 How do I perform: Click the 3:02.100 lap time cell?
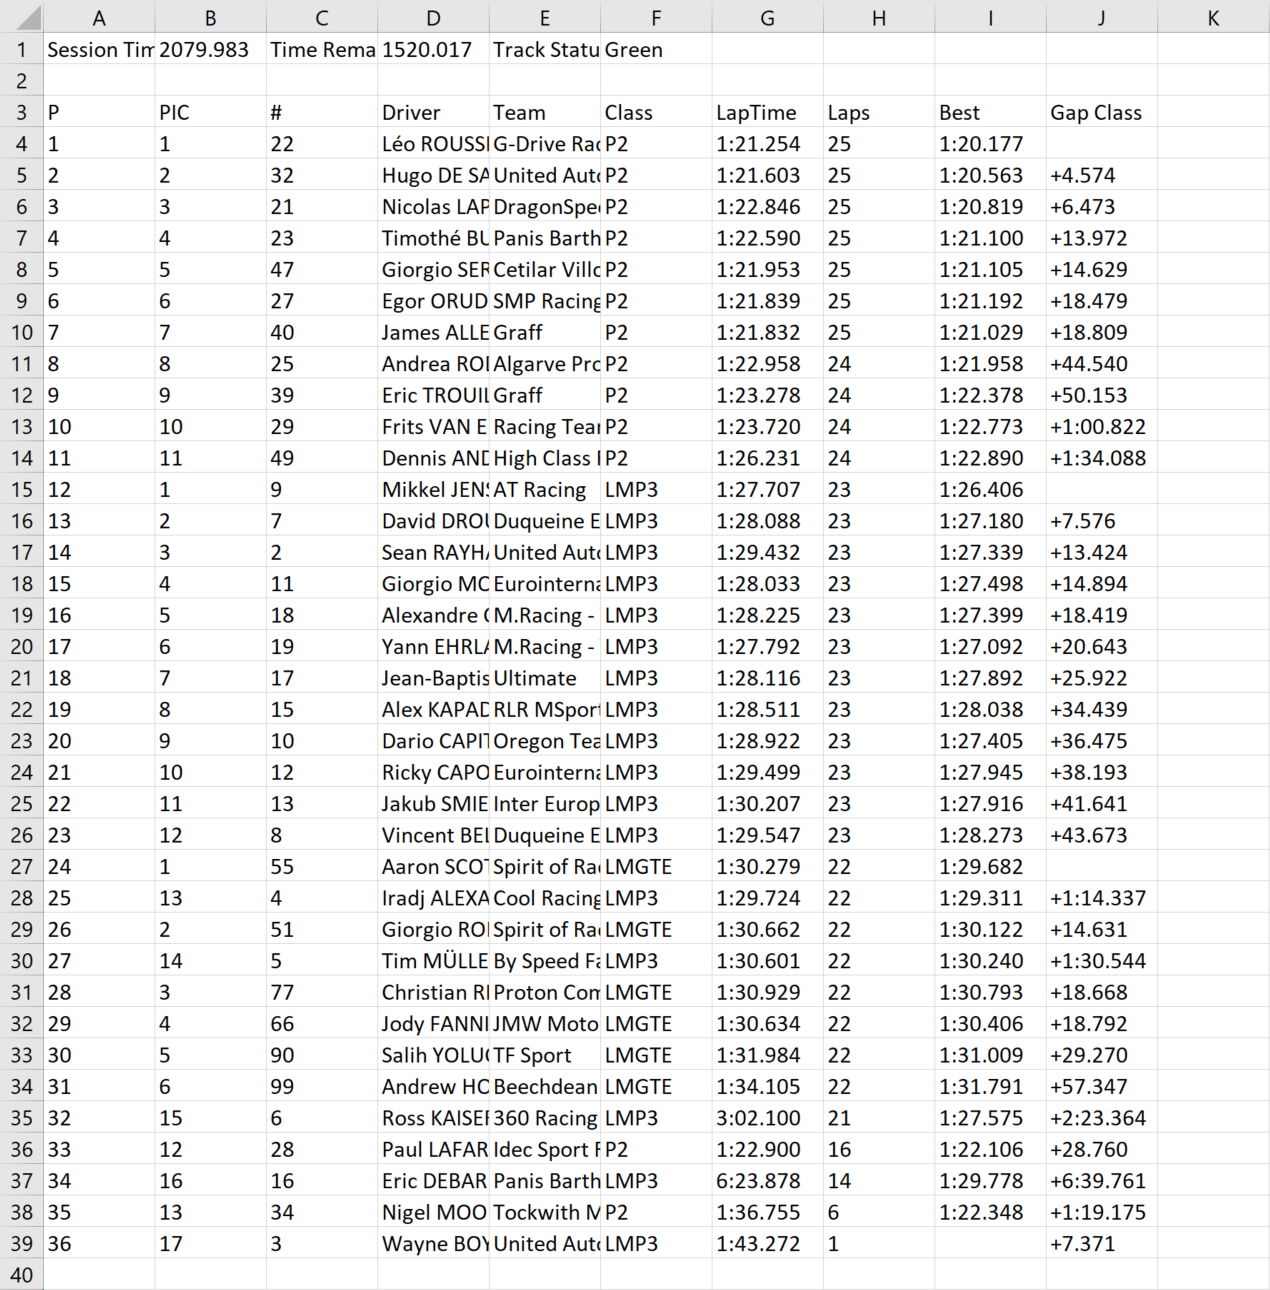(x=767, y=1117)
